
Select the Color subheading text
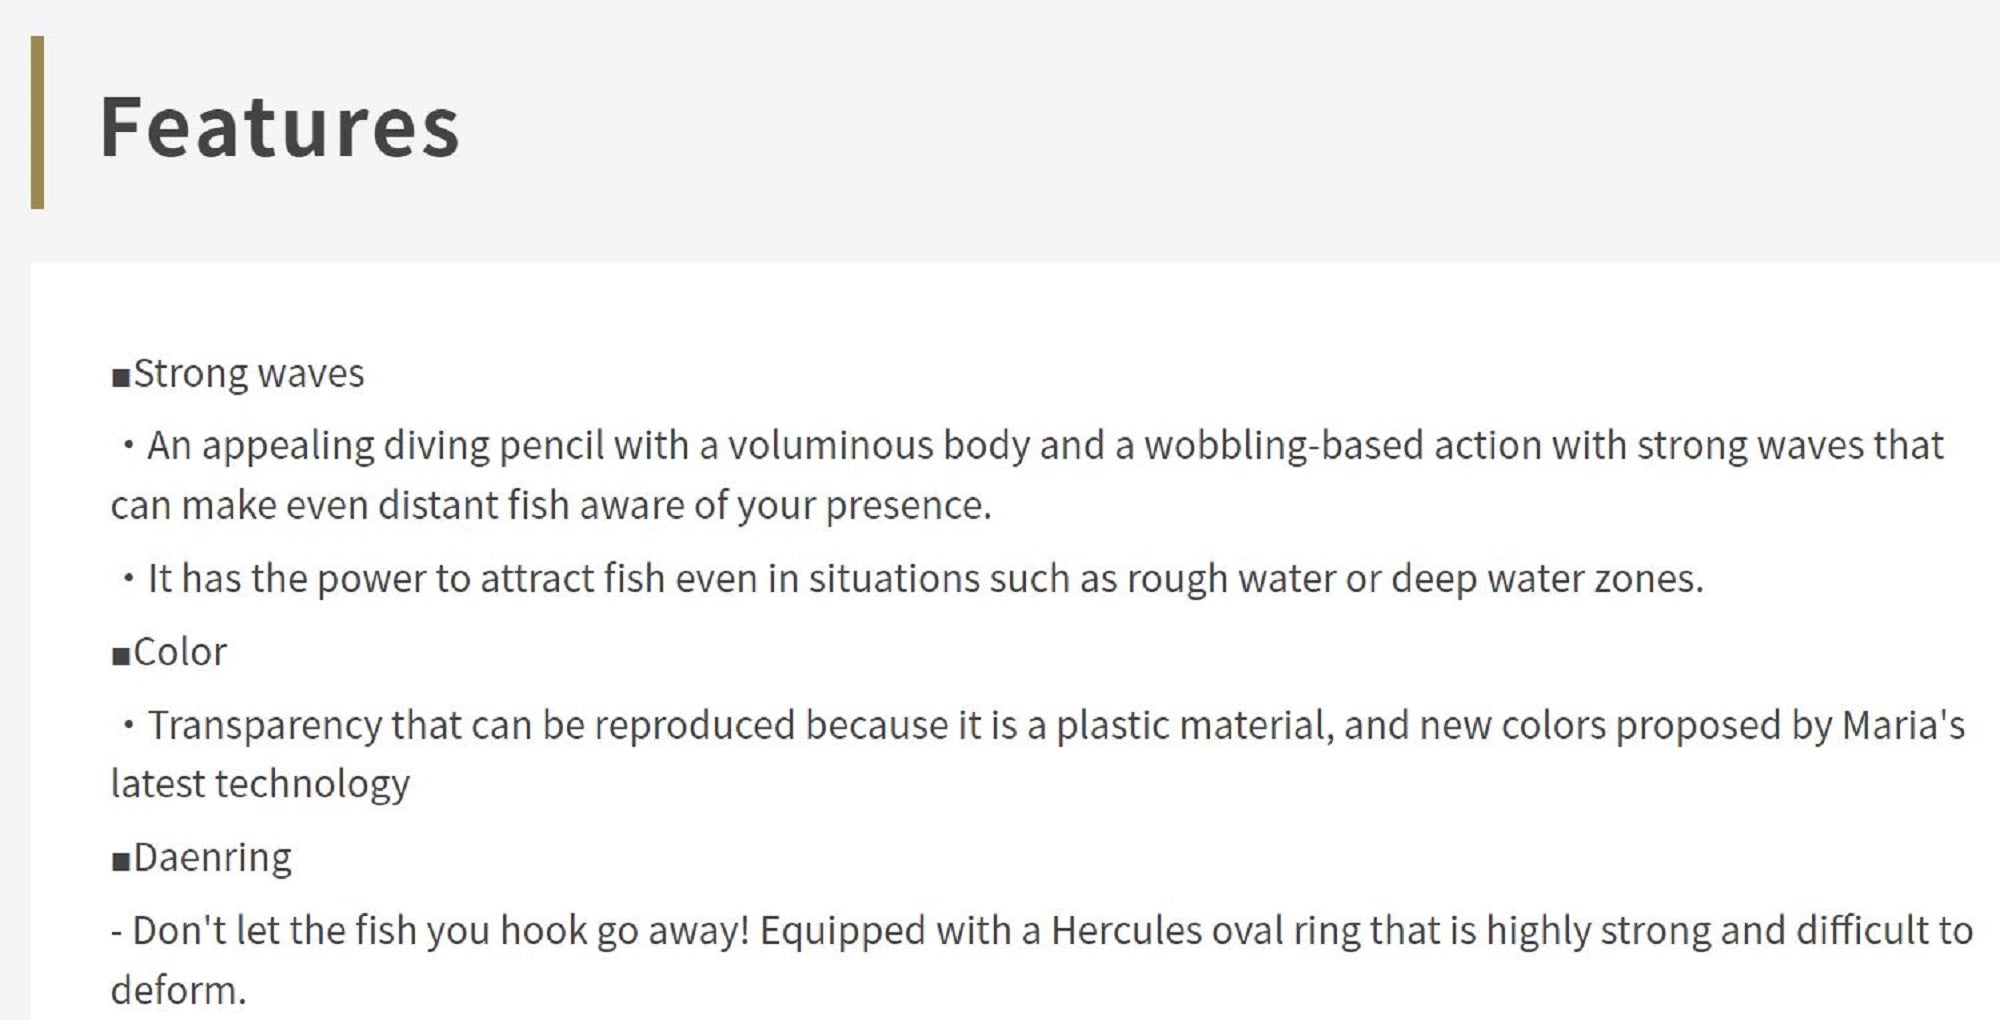pyautogui.click(x=180, y=652)
